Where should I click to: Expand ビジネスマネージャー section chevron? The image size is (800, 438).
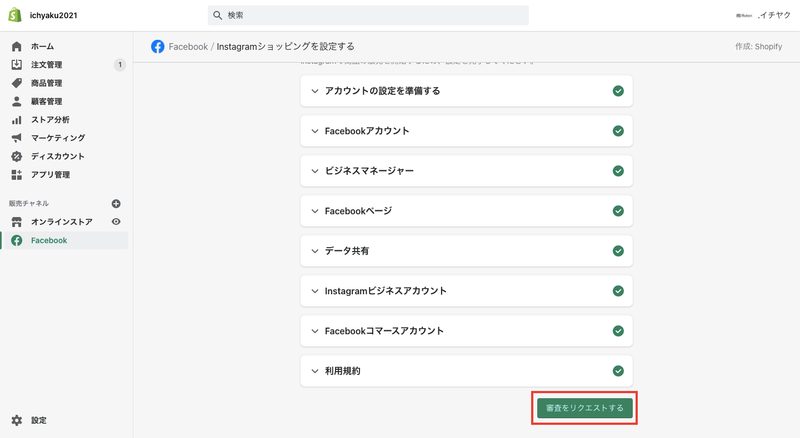315,171
